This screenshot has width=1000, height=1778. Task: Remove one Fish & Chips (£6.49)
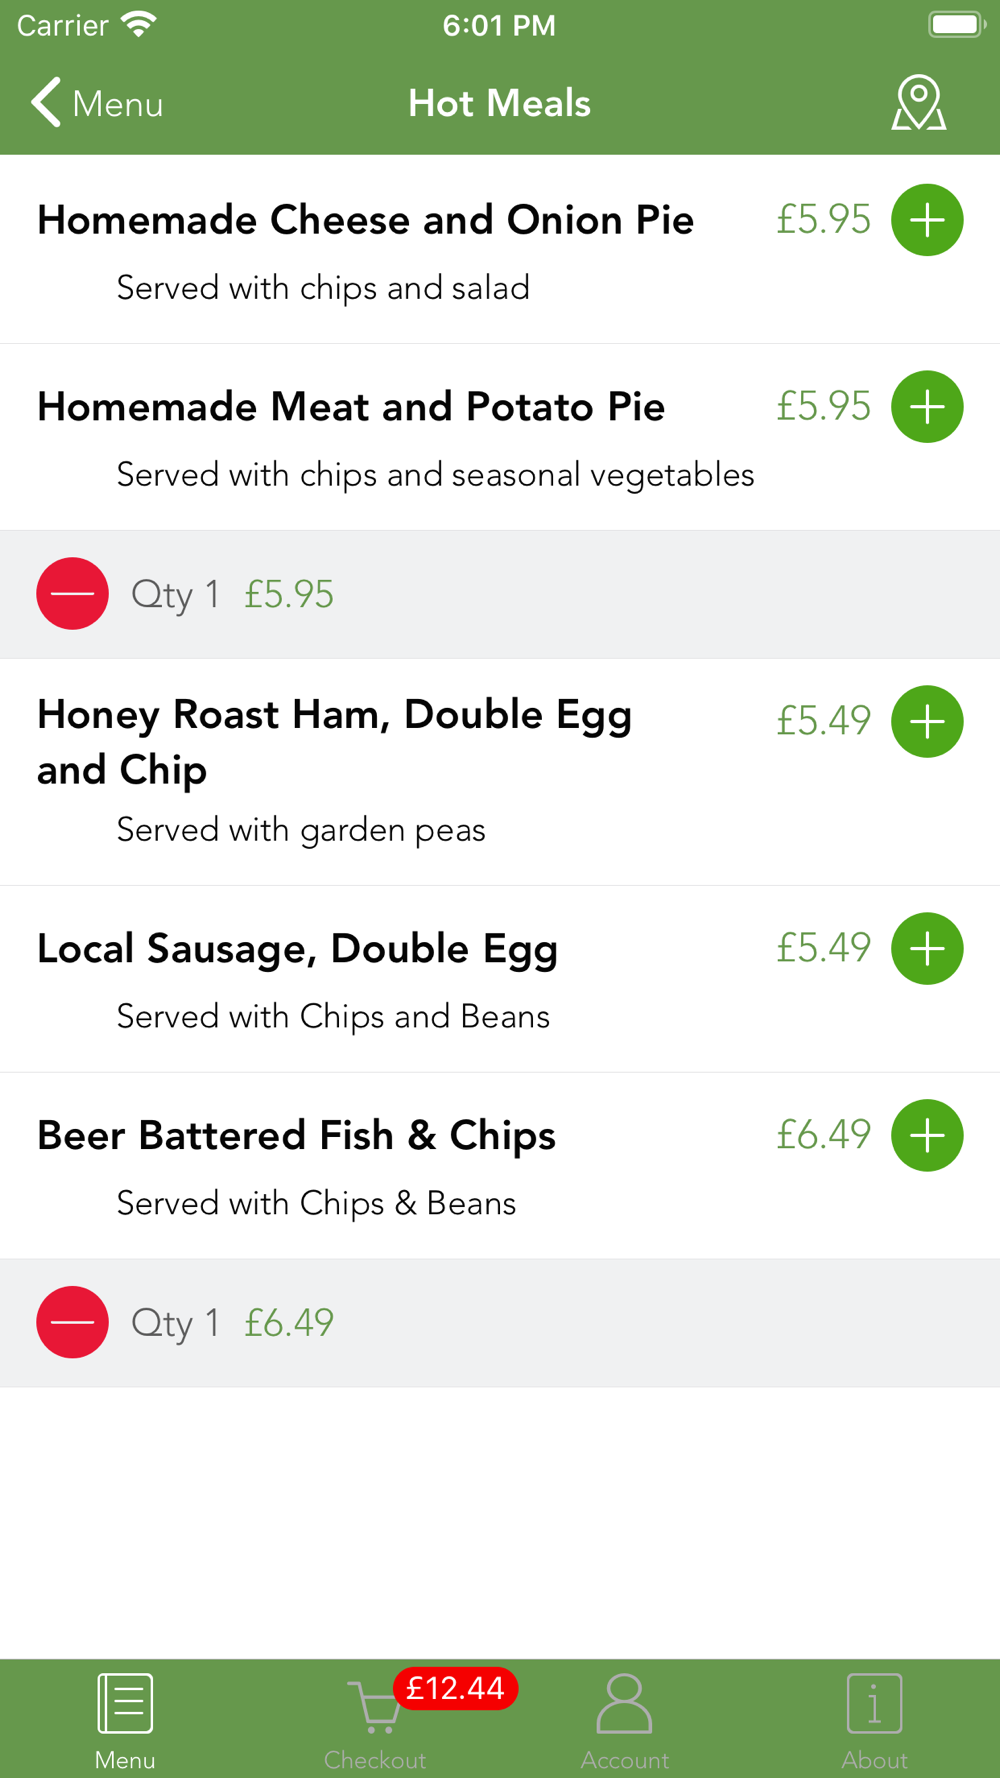(x=73, y=1322)
